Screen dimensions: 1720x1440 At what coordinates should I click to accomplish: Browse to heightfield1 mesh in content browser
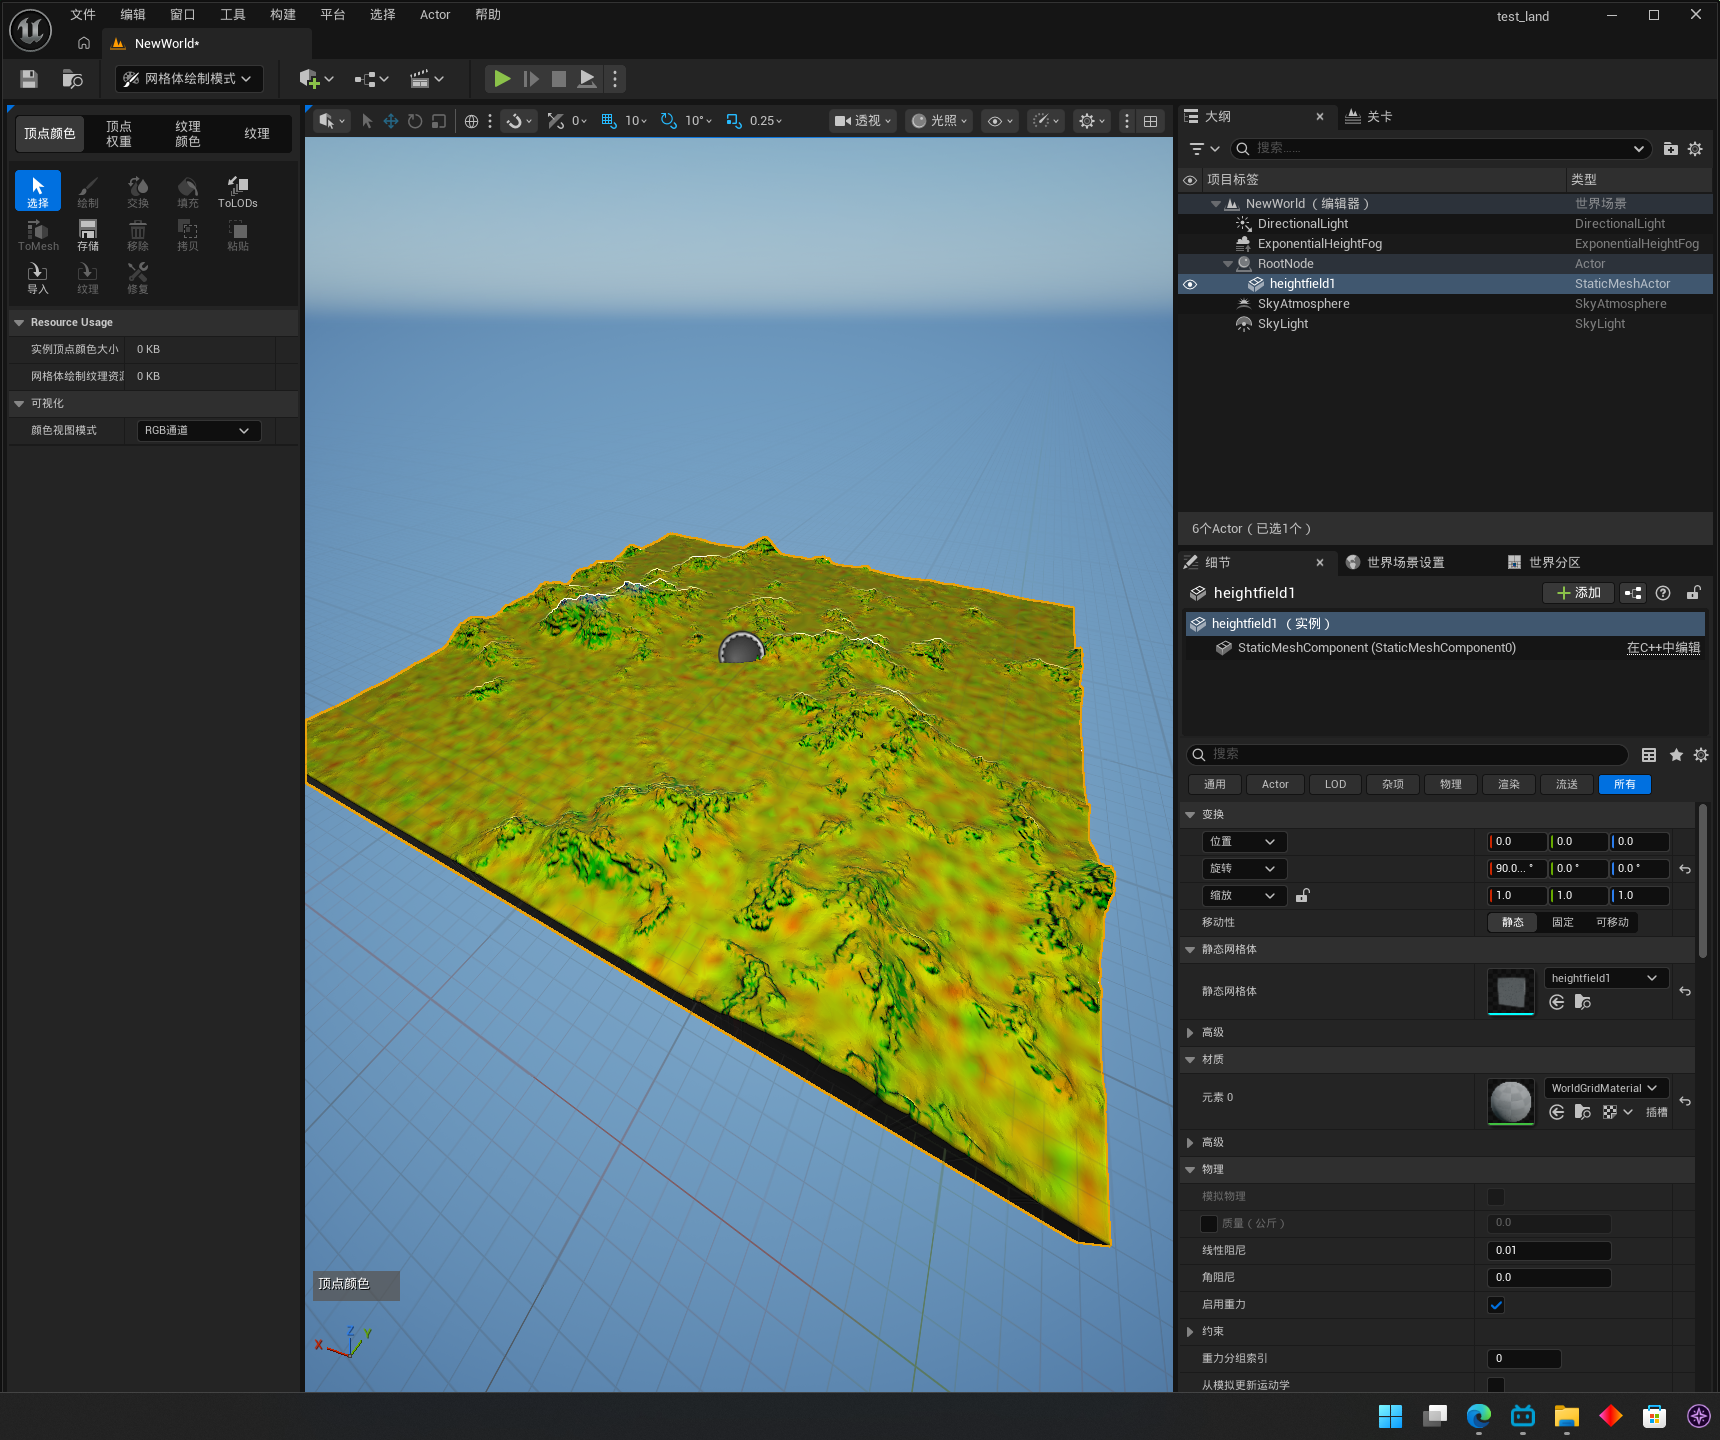point(1582,1002)
